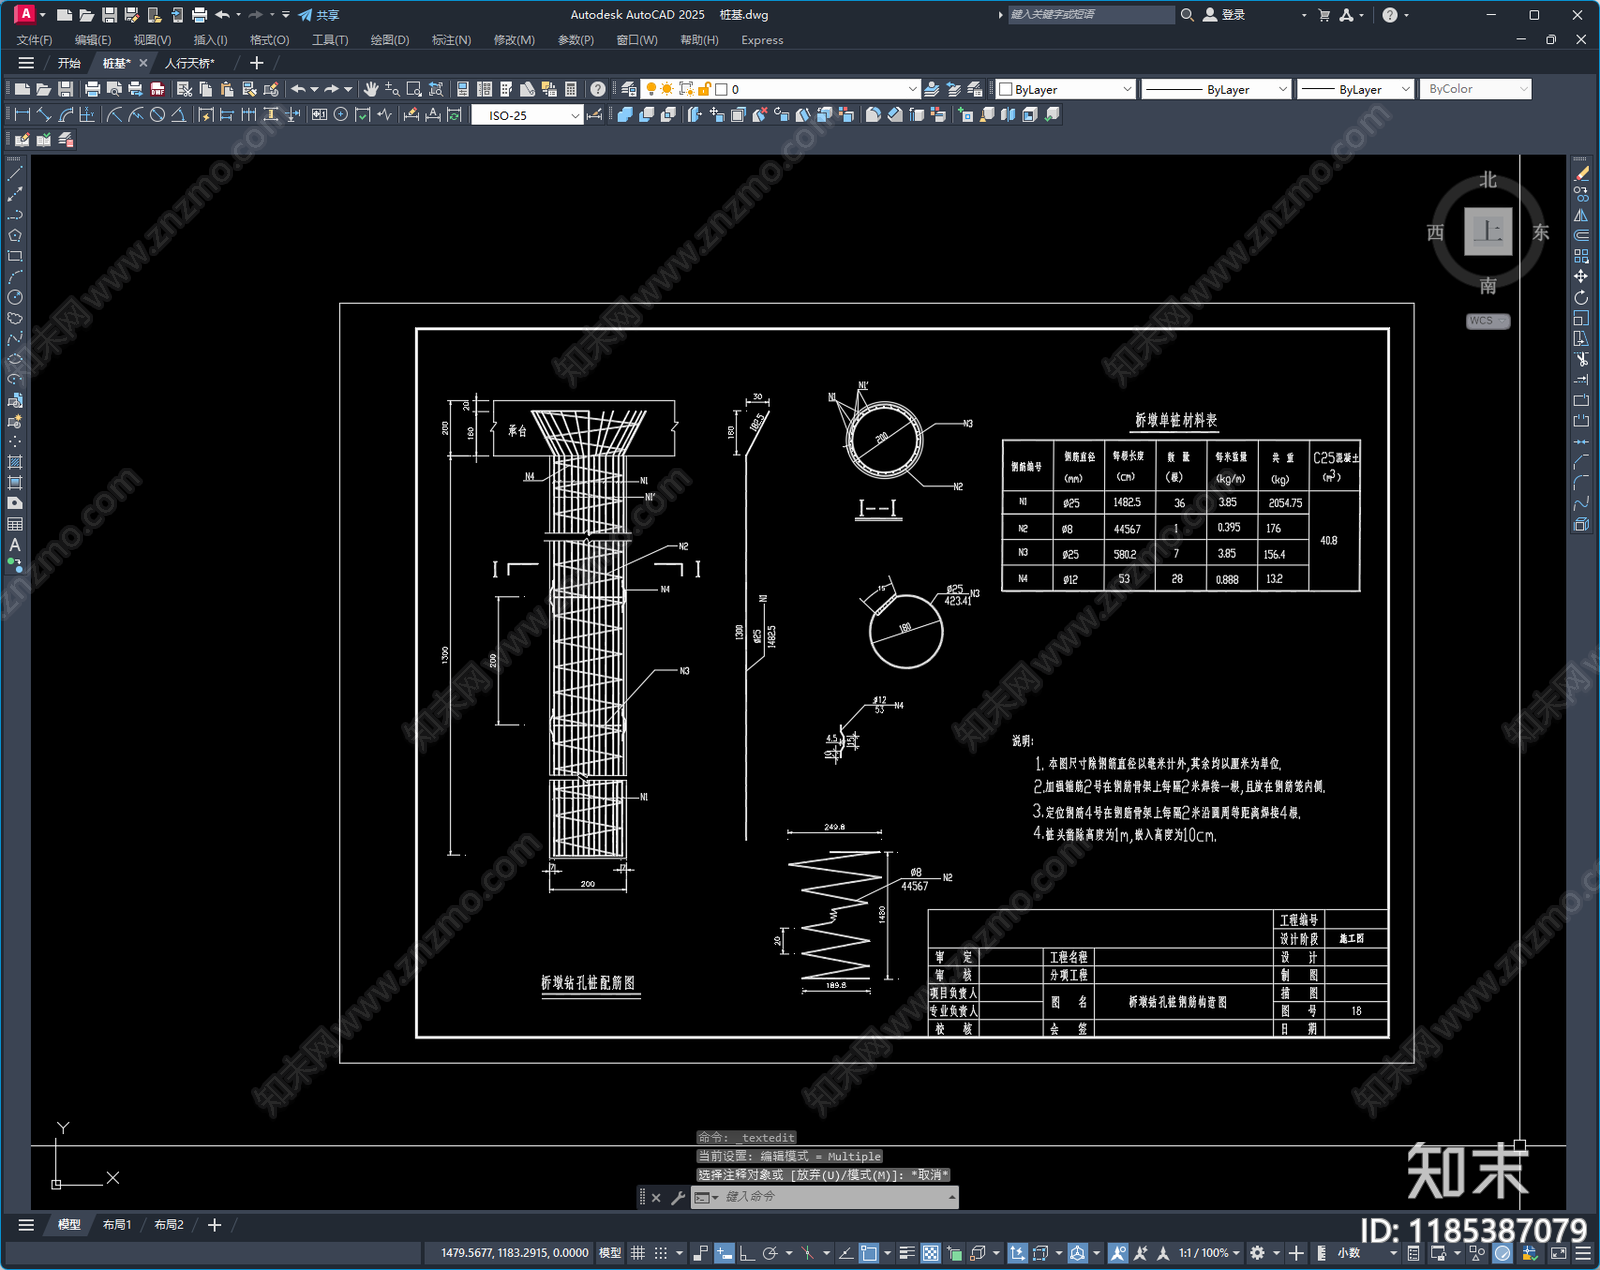The image size is (1600, 1270).
Task: Switch to the 人行天桥* drawing tab
Action: tap(190, 63)
